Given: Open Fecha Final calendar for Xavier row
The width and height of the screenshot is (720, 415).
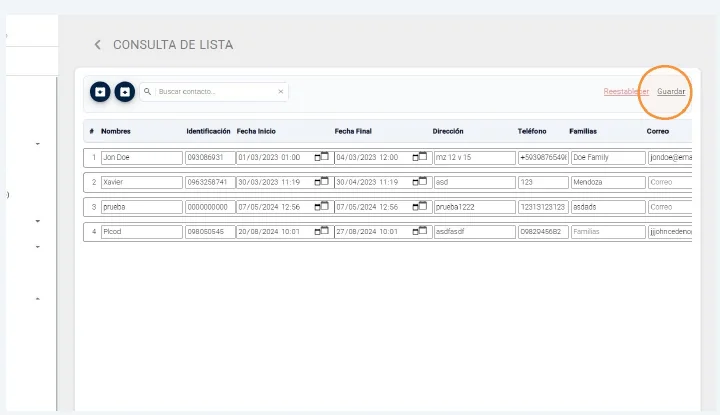Looking at the screenshot, I should coord(419,181).
